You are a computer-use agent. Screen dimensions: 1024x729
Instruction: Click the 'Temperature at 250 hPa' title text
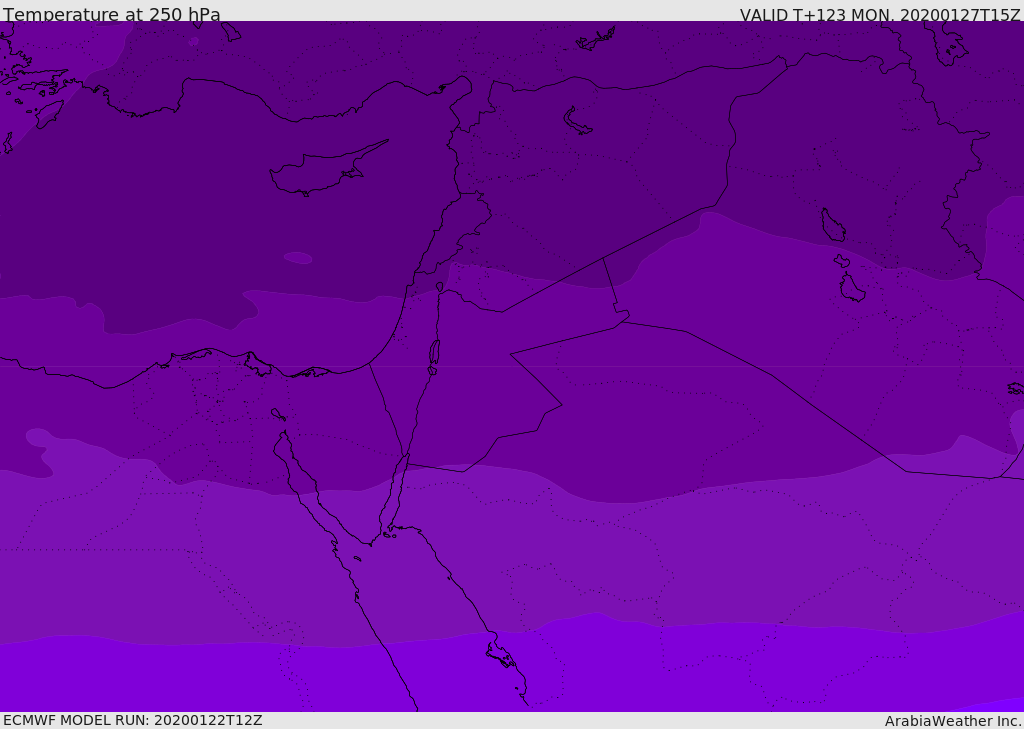pos(112,14)
